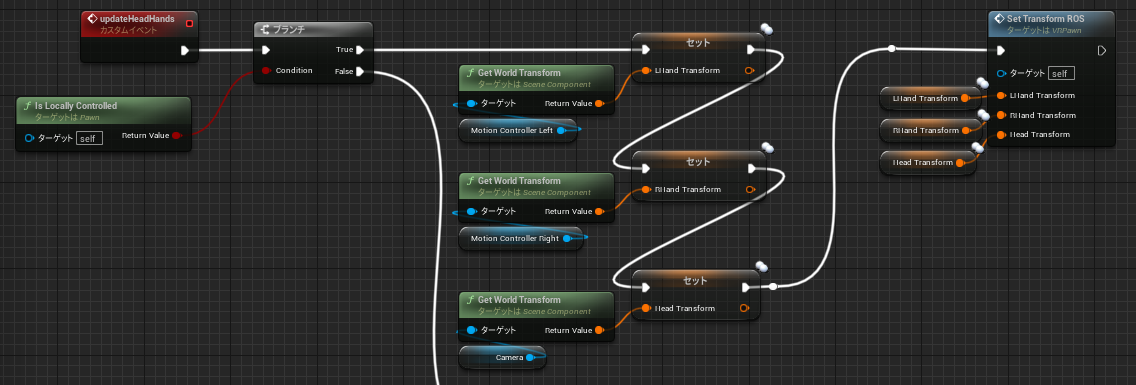Image resolution: width=1136 pixels, height=385 pixels.
Task: Click the RHand Transform getter variable node
Action: tap(928, 131)
